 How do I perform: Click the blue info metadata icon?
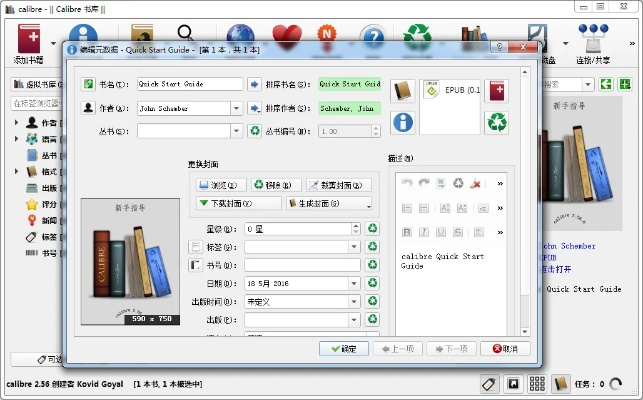click(402, 122)
